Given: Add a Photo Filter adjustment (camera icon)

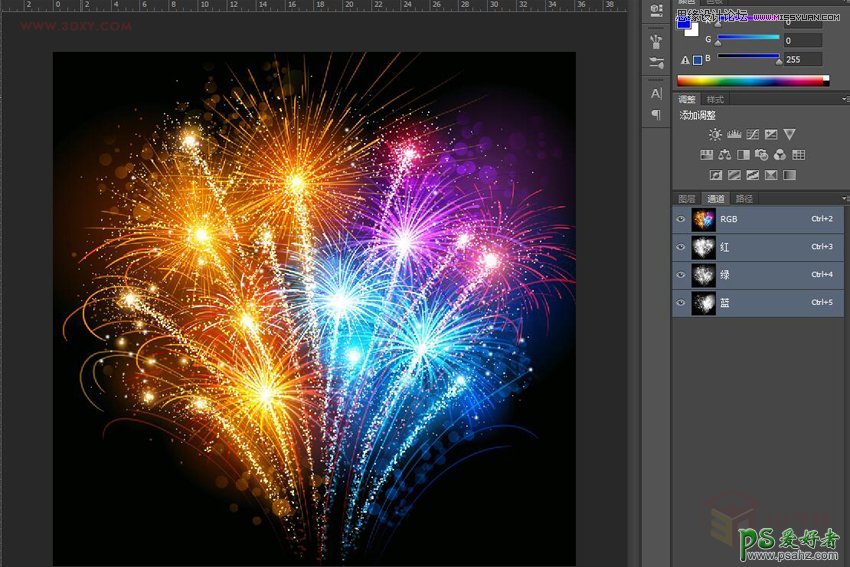Looking at the screenshot, I should click(x=762, y=155).
